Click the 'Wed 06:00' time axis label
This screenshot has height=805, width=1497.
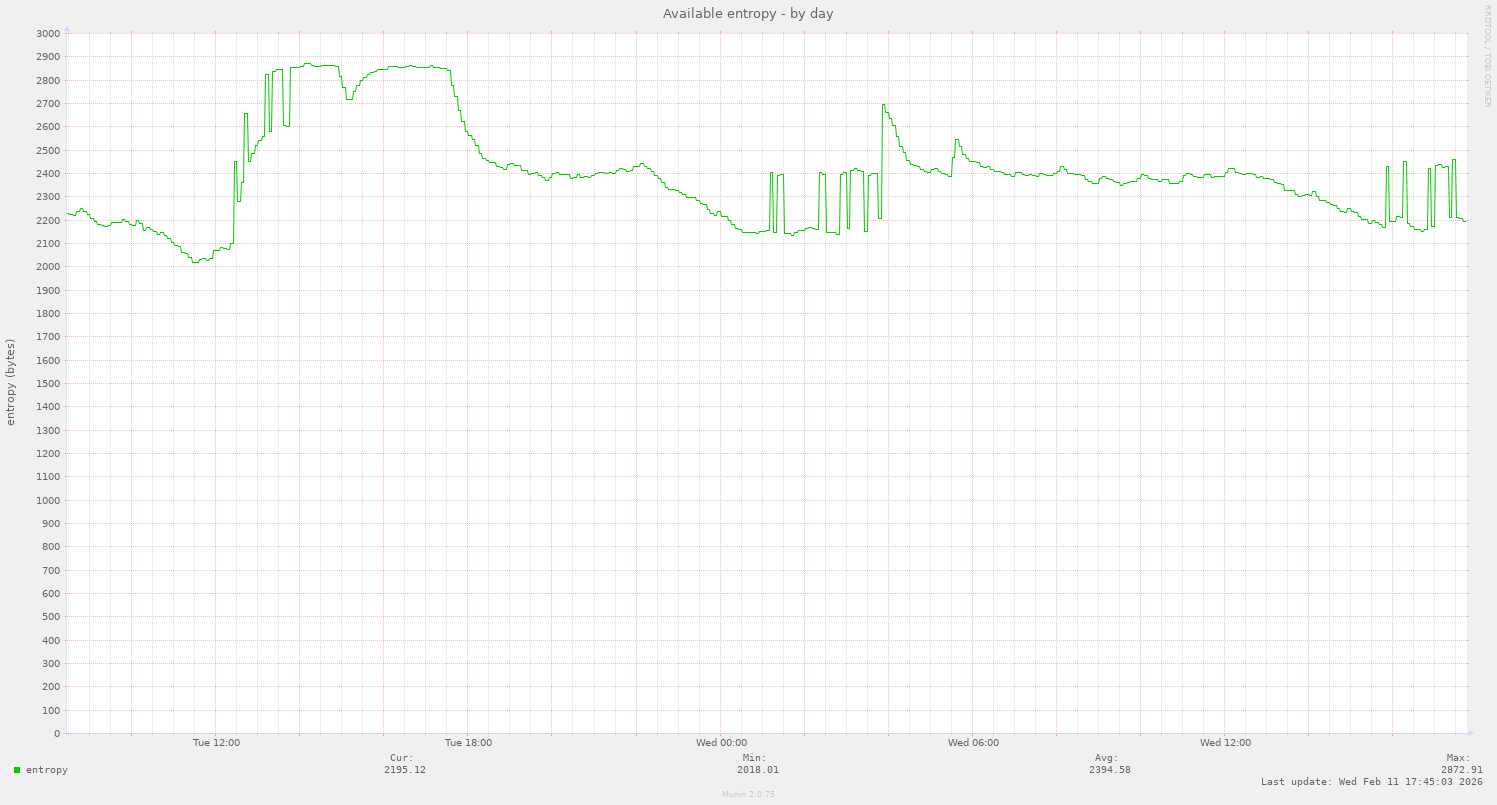pyautogui.click(x=973, y=743)
